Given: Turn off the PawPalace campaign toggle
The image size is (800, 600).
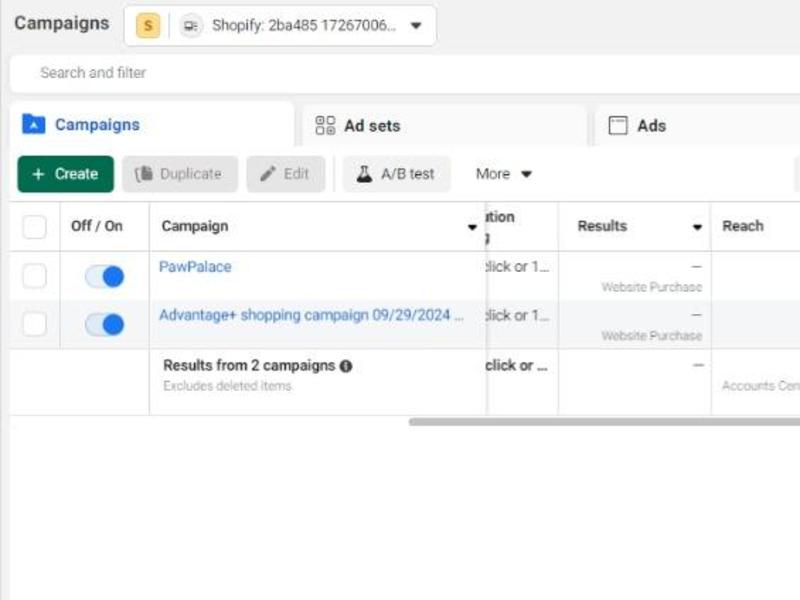Looking at the screenshot, I should coord(105,277).
